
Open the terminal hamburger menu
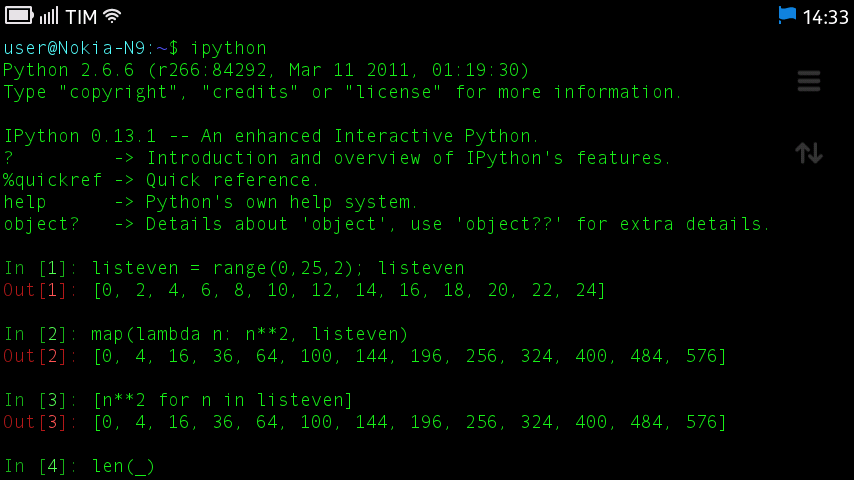(x=808, y=82)
